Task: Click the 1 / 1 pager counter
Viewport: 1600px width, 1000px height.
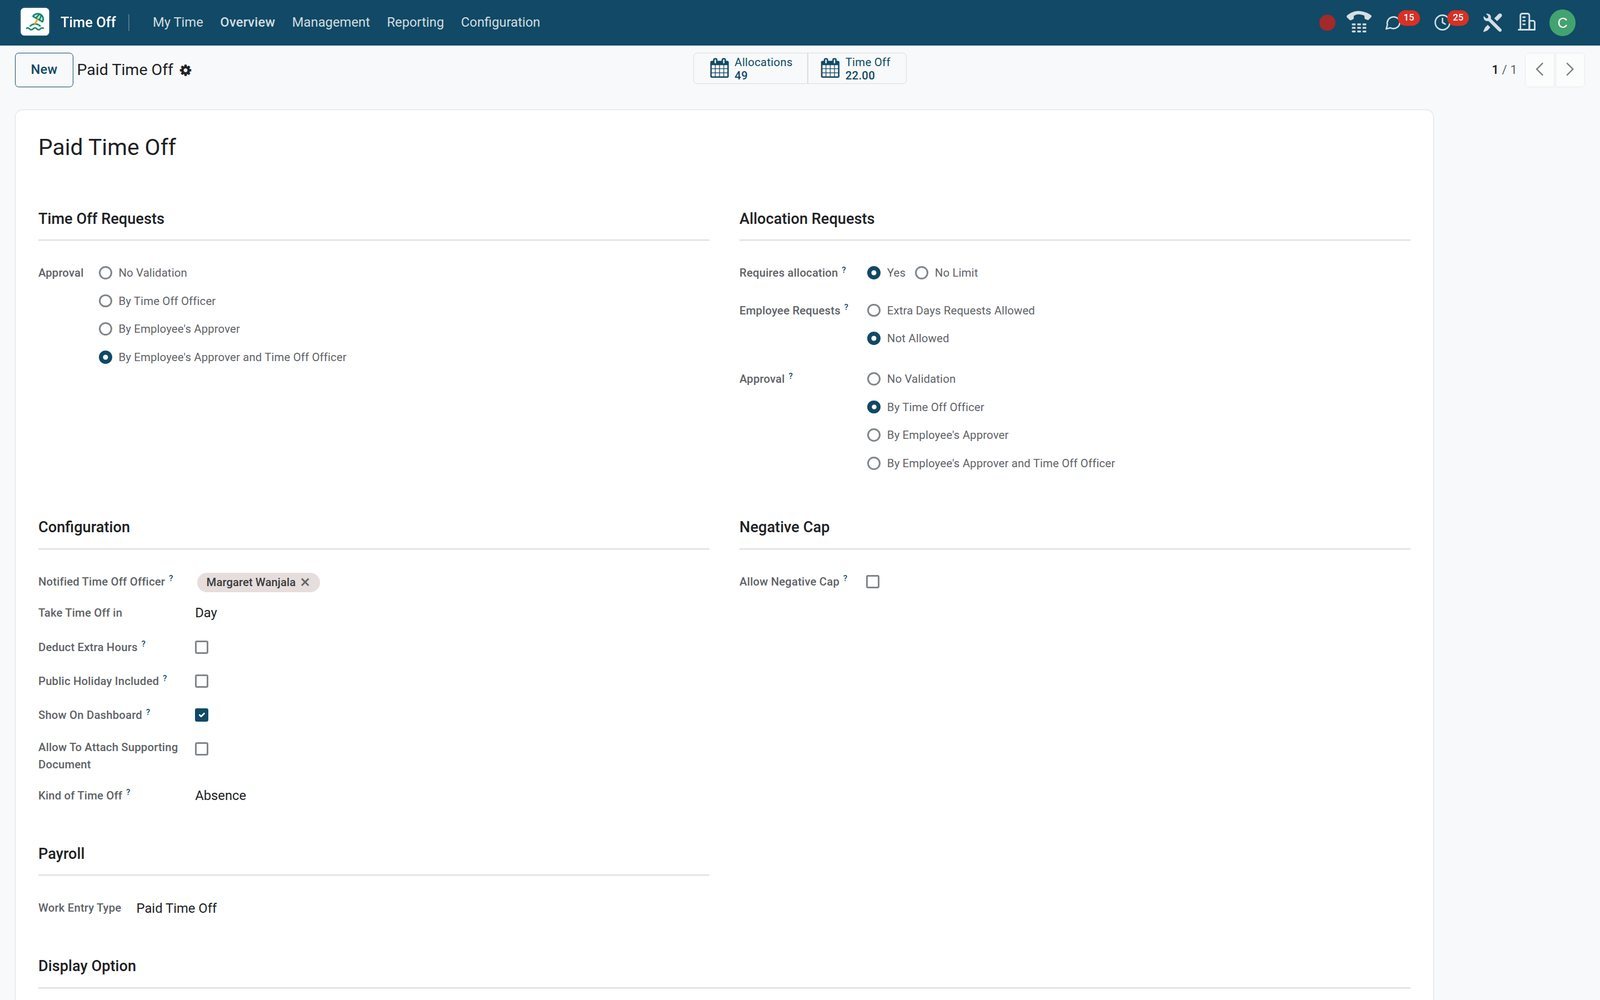Action: pos(1503,70)
